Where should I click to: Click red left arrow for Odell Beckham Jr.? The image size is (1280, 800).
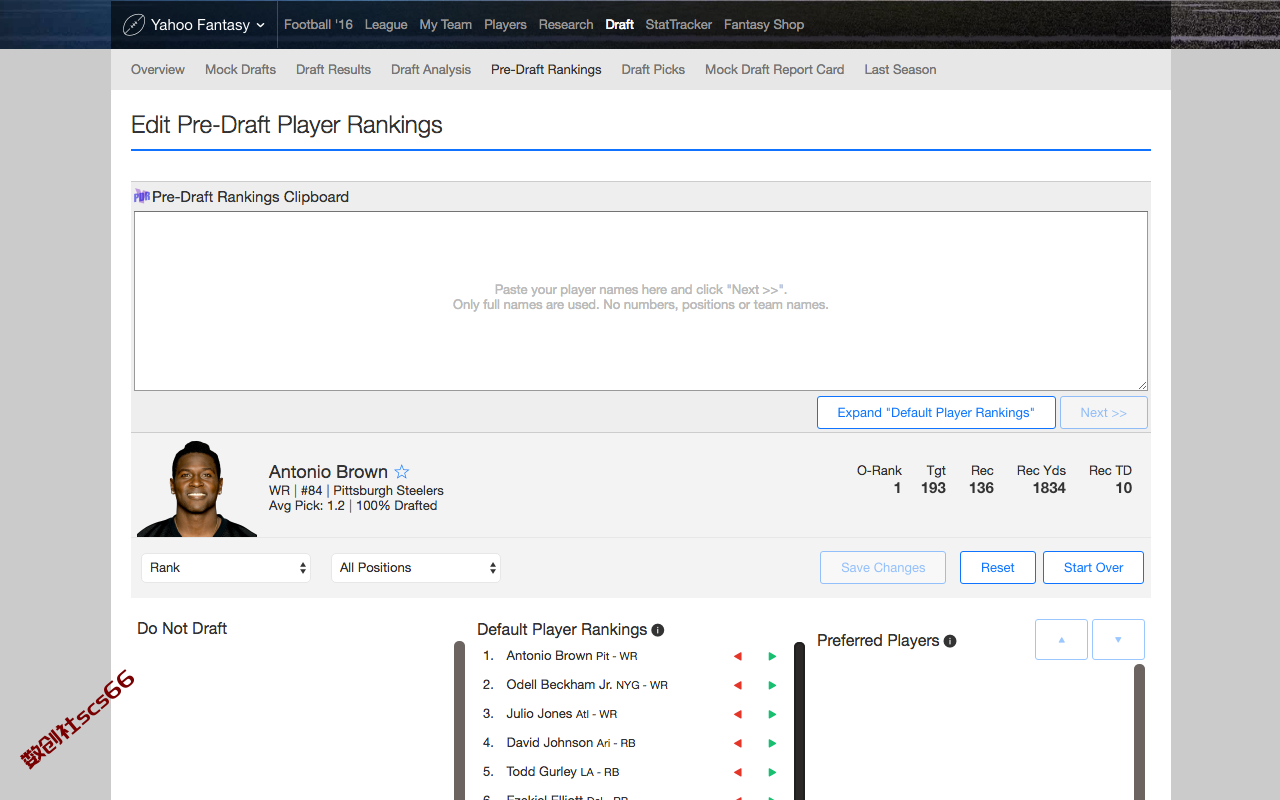[x=738, y=685]
